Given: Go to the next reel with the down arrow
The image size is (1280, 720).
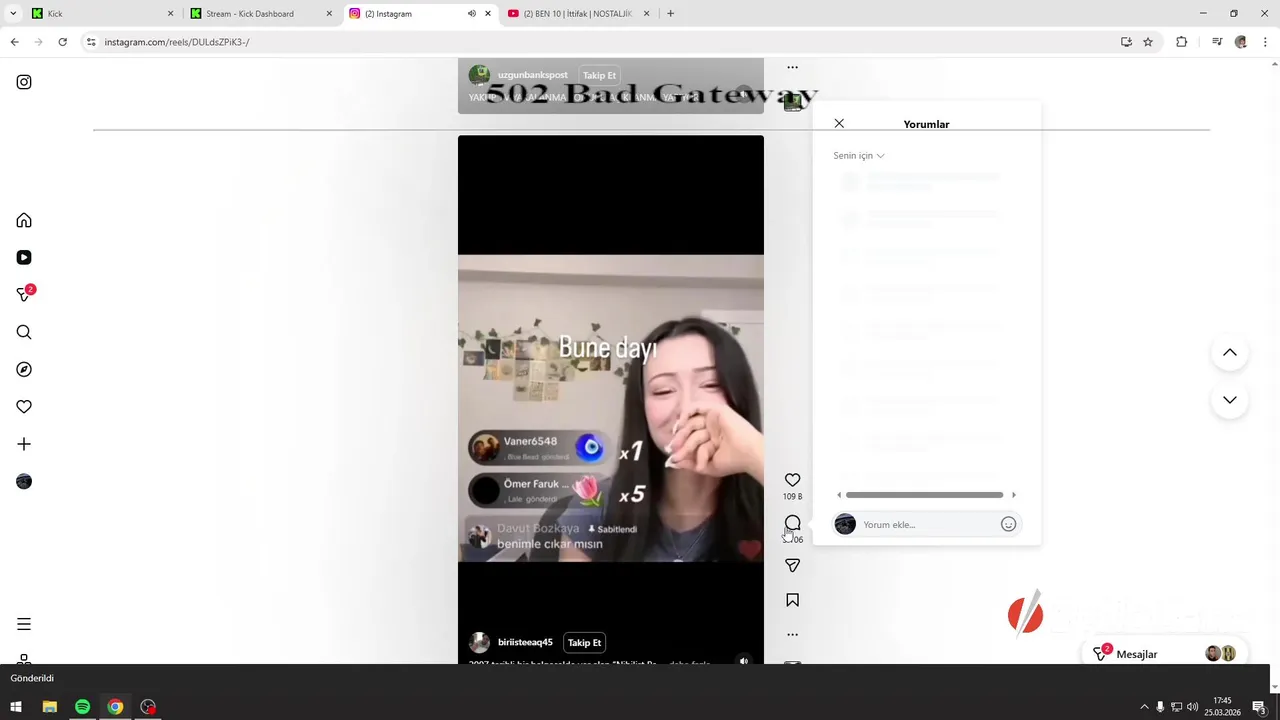Looking at the screenshot, I should 1230,400.
